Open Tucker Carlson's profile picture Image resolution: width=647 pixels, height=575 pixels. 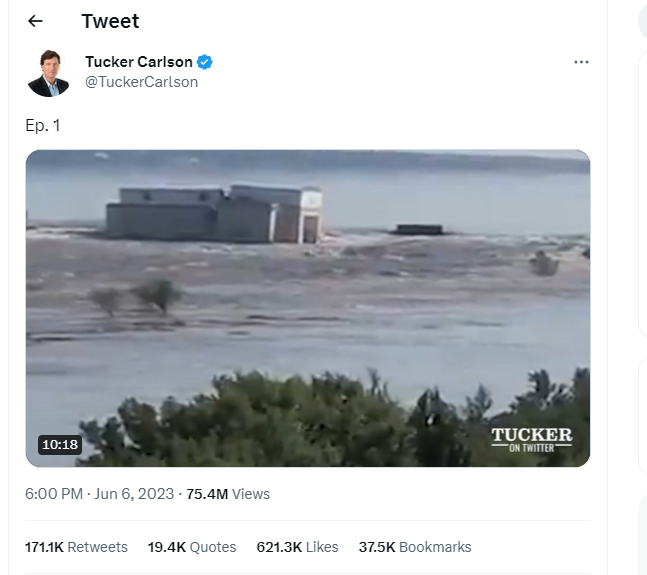pos(48,72)
